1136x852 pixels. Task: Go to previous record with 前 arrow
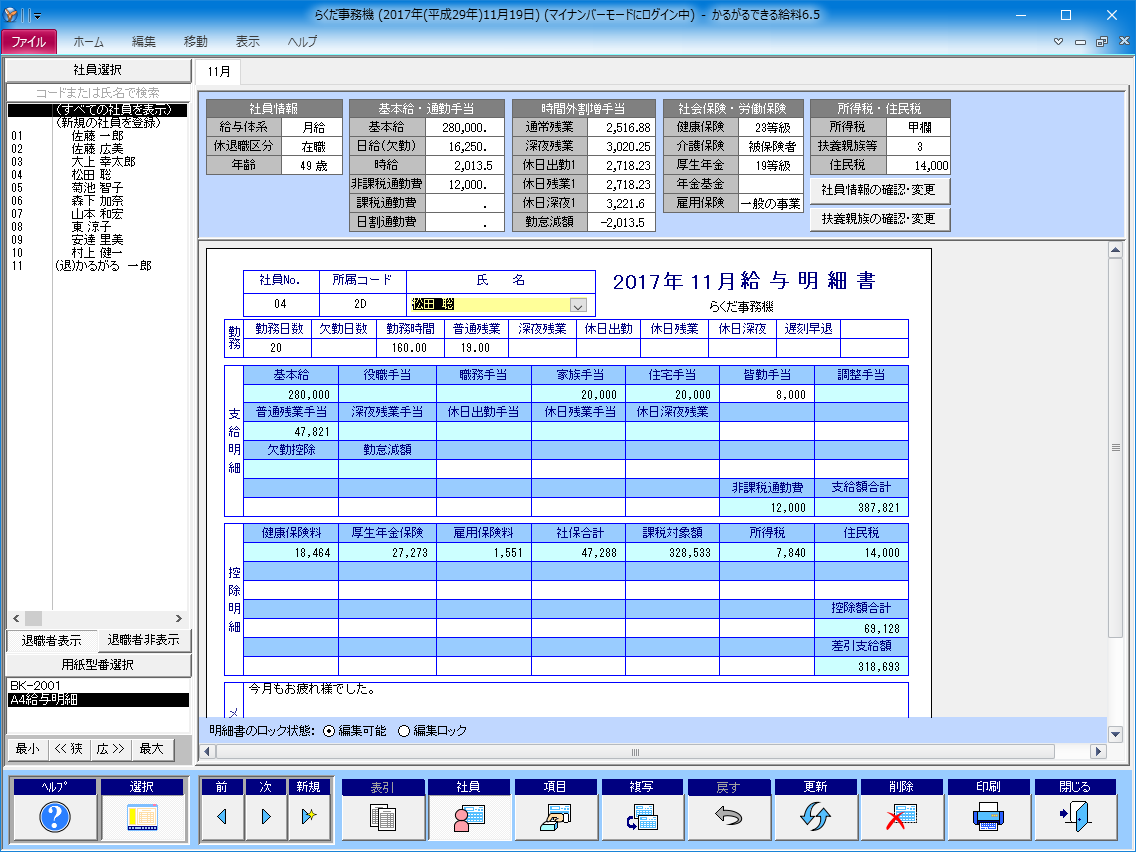click(222, 817)
